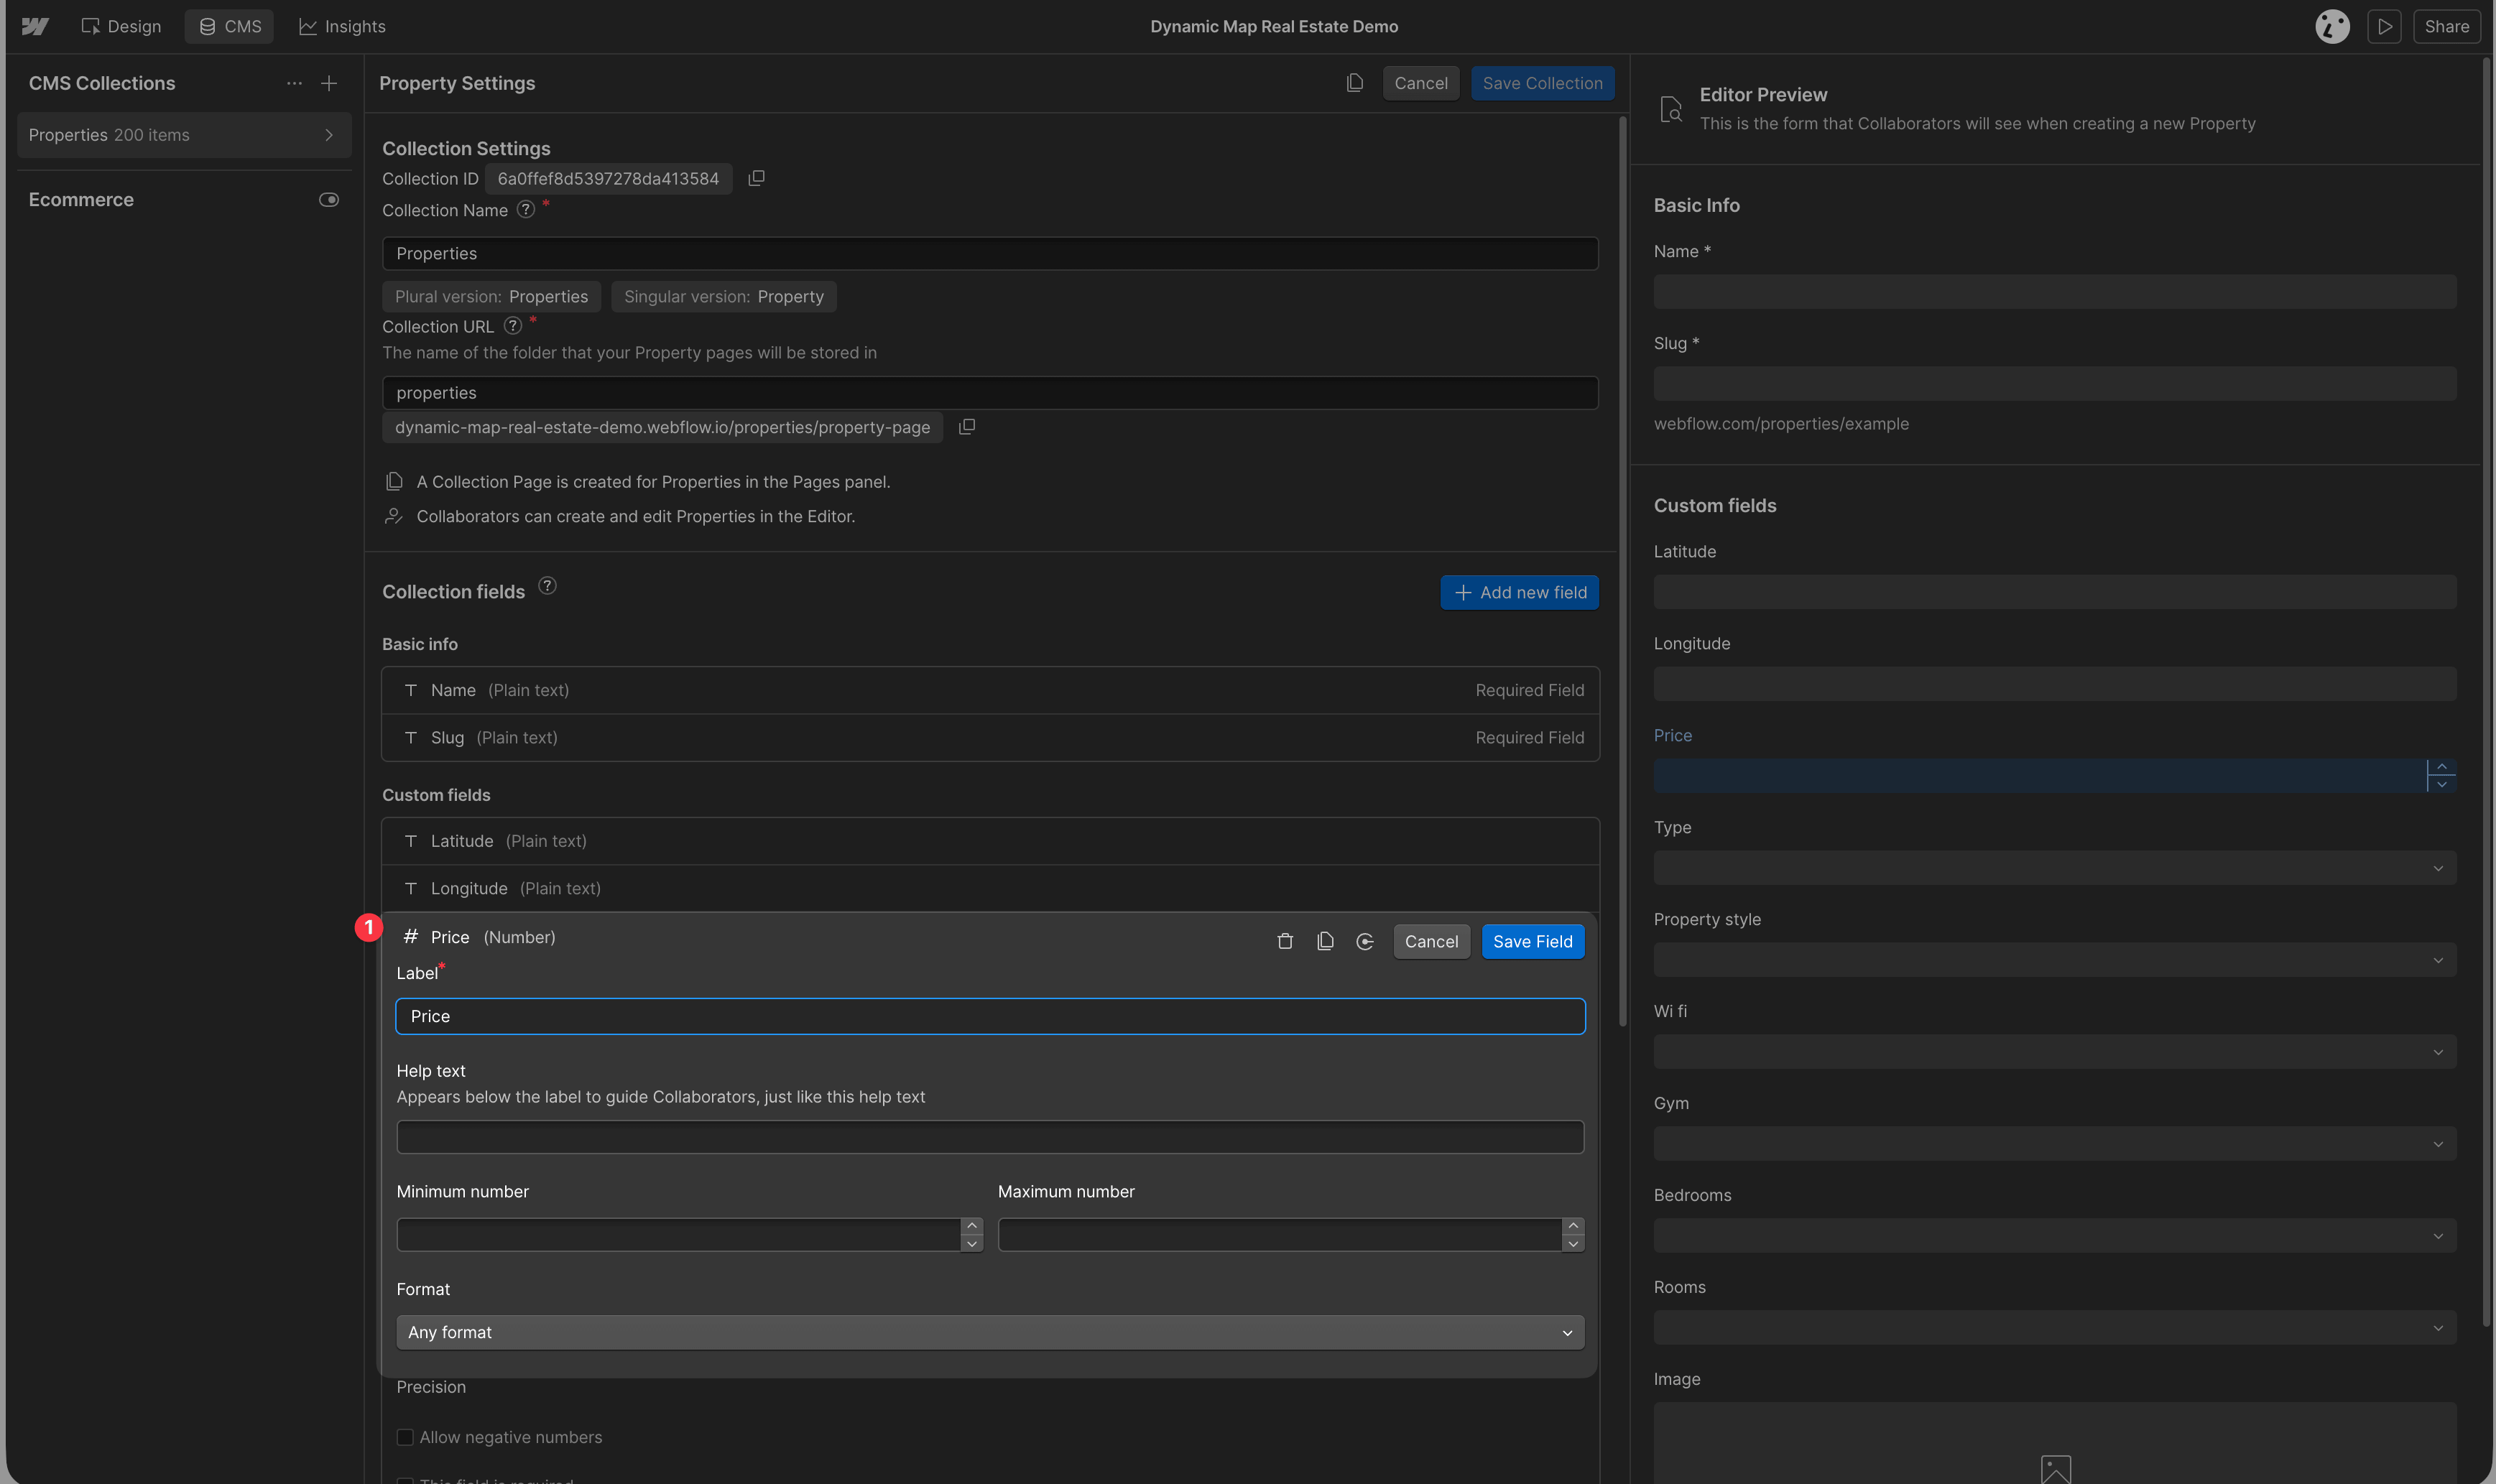Viewport: 2496px width, 1484px height.
Task: Increase the Minimum number value
Action: coord(972,1226)
